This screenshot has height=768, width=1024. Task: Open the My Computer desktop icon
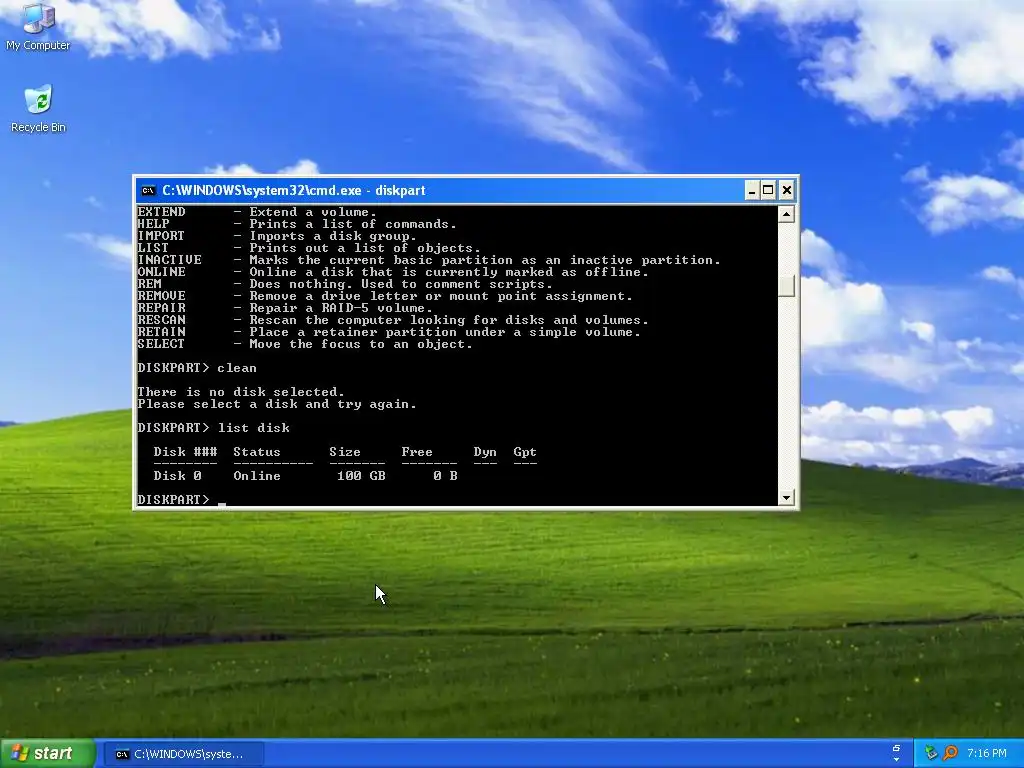click(38, 26)
